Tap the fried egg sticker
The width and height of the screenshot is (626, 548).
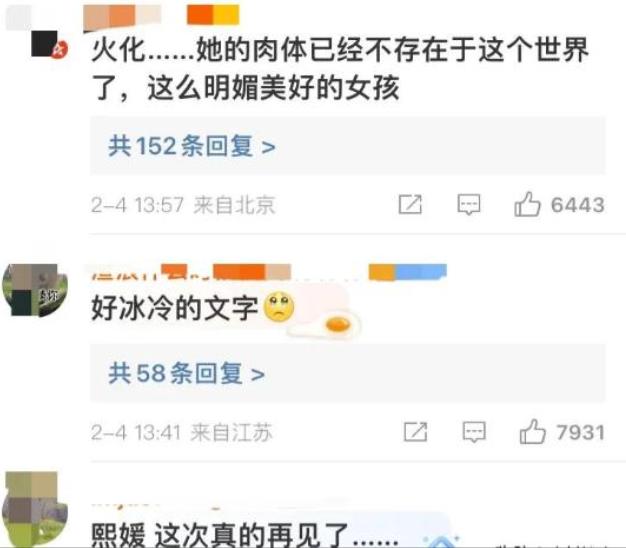coord(325,324)
